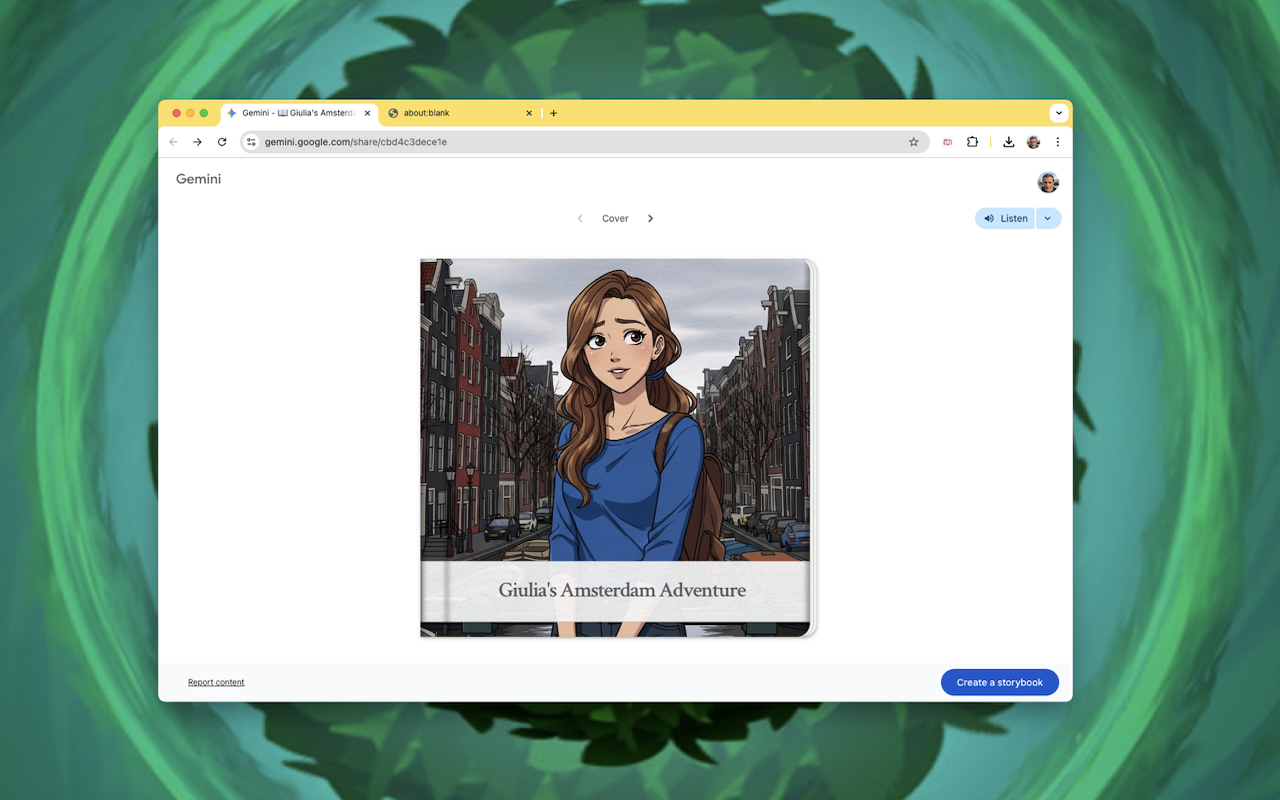Switch to the Gemini Giulia's Amsterdam tab
The width and height of the screenshot is (1280, 800).
coord(299,113)
